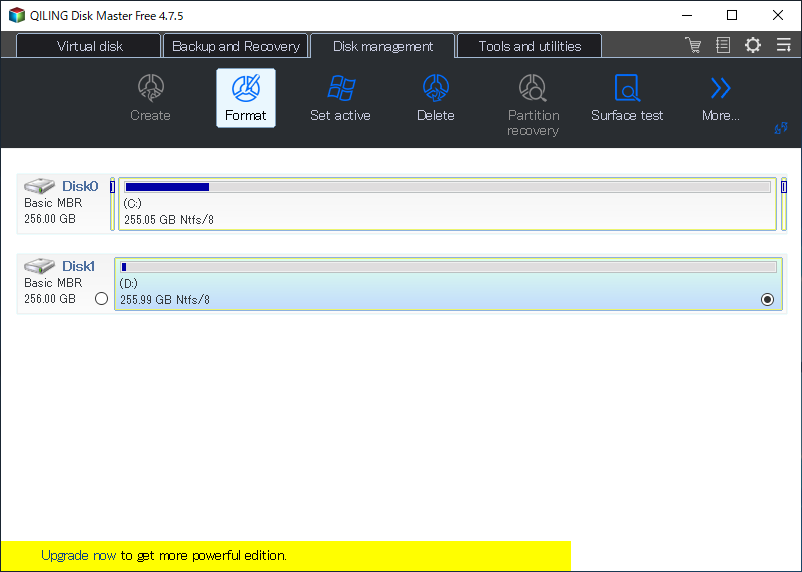The image size is (802, 572).
Task: Open the shopping cart icon
Action: point(693,45)
